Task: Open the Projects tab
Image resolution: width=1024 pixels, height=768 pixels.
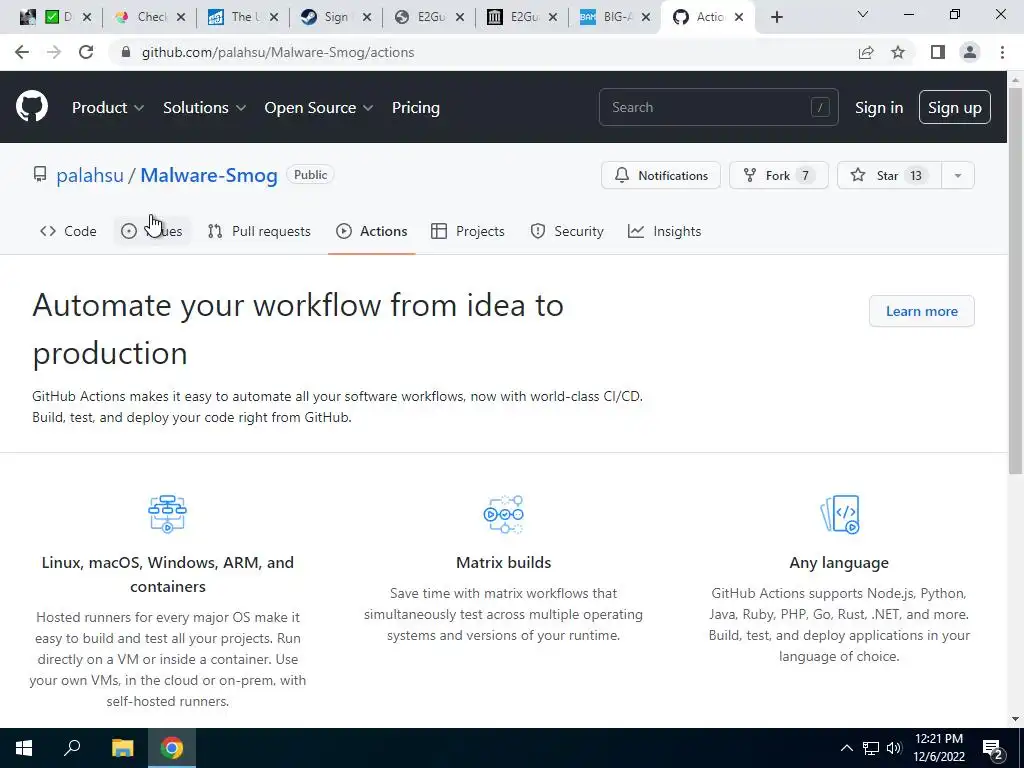Action: [x=468, y=231]
